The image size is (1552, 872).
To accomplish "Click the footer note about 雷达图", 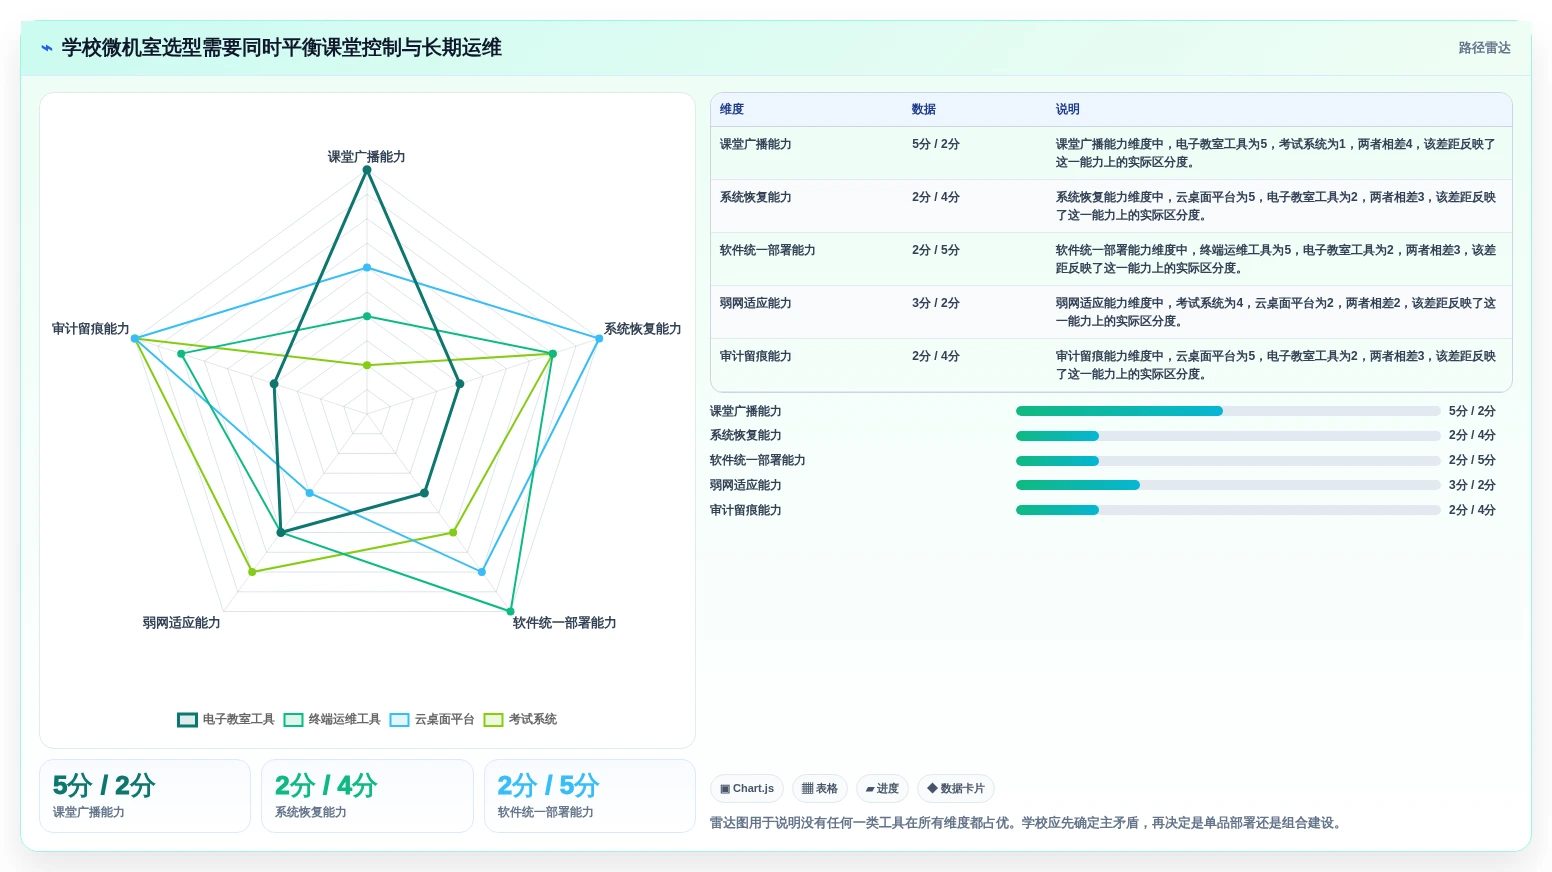I will pyautogui.click(x=1027, y=823).
